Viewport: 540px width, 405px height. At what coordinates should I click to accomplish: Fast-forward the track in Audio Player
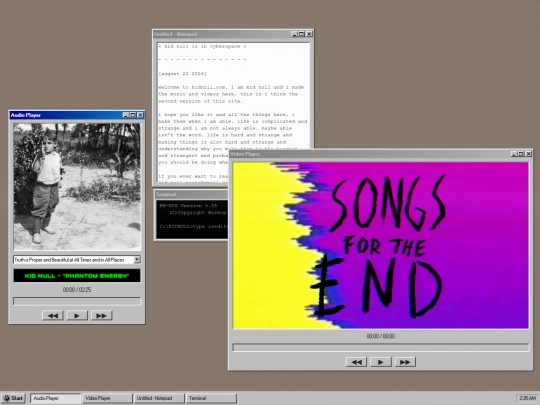(101, 315)
